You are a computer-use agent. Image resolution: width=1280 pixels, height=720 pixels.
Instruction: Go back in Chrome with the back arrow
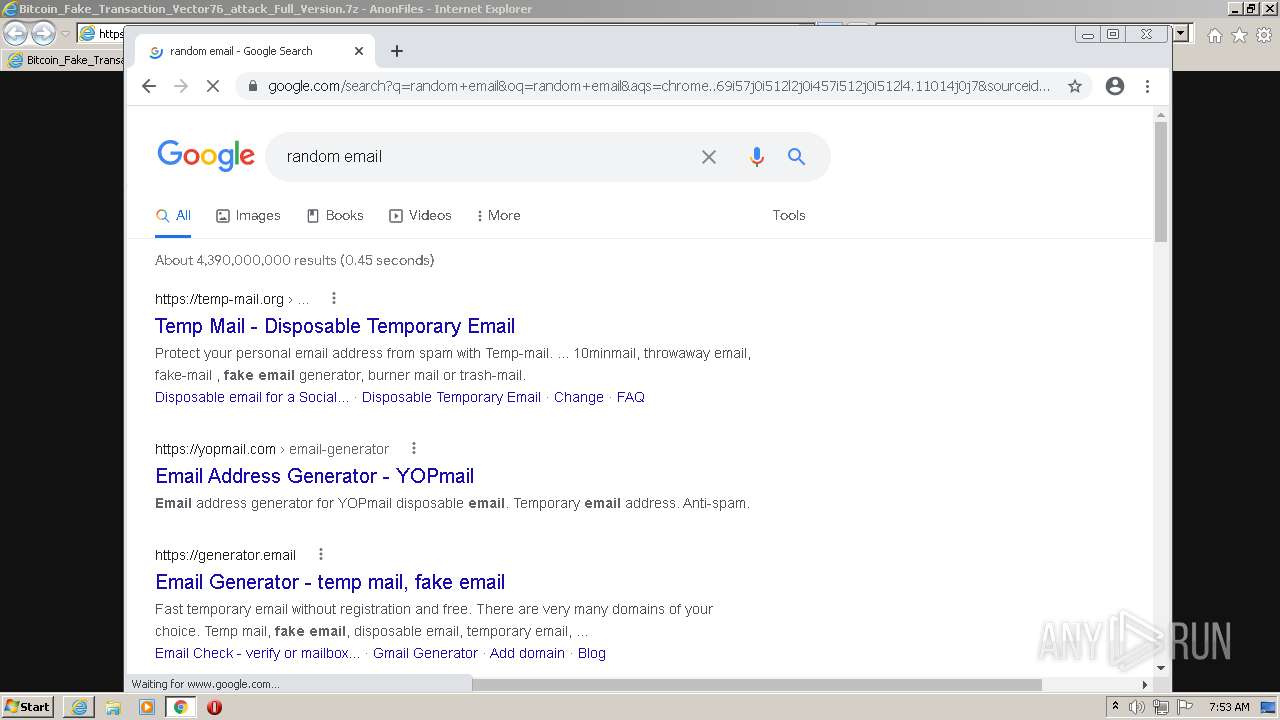point(149,86)
